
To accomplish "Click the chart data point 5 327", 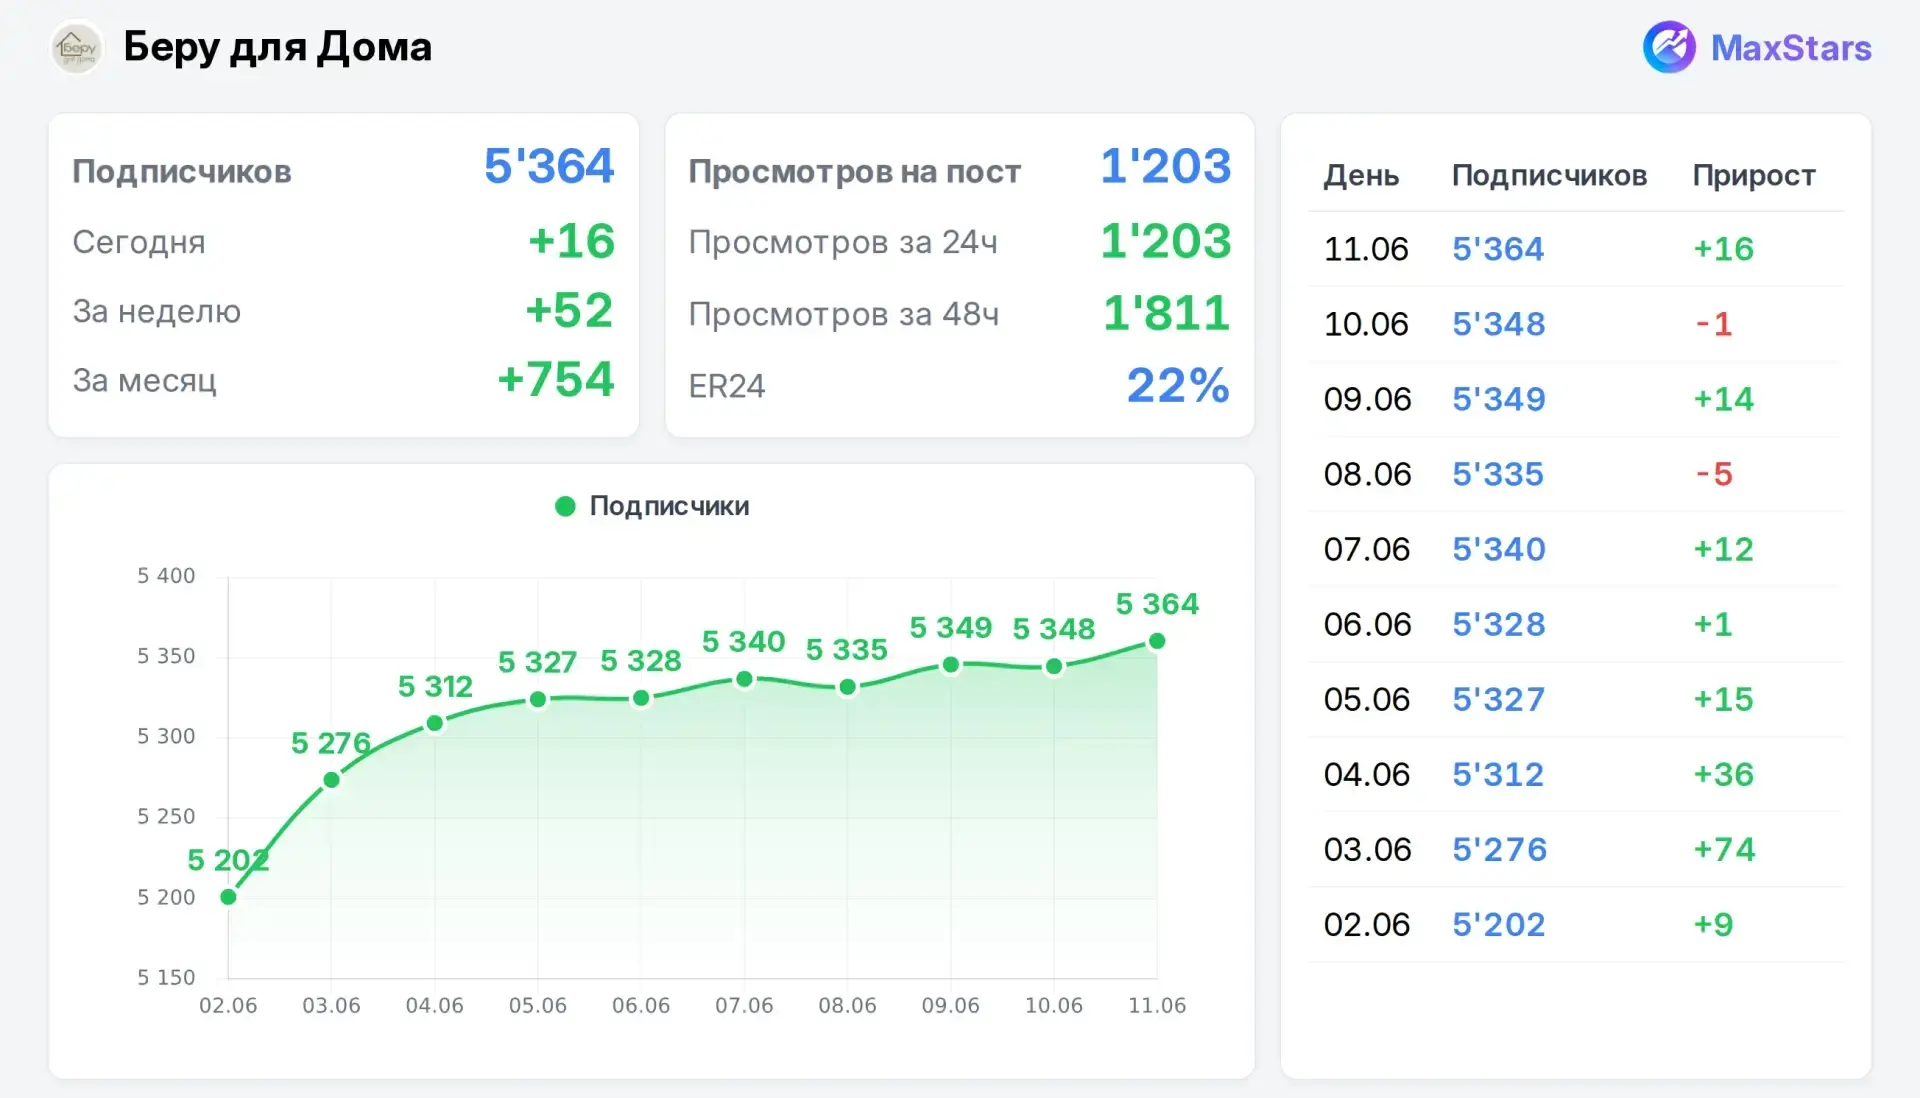I will [538, 699].
